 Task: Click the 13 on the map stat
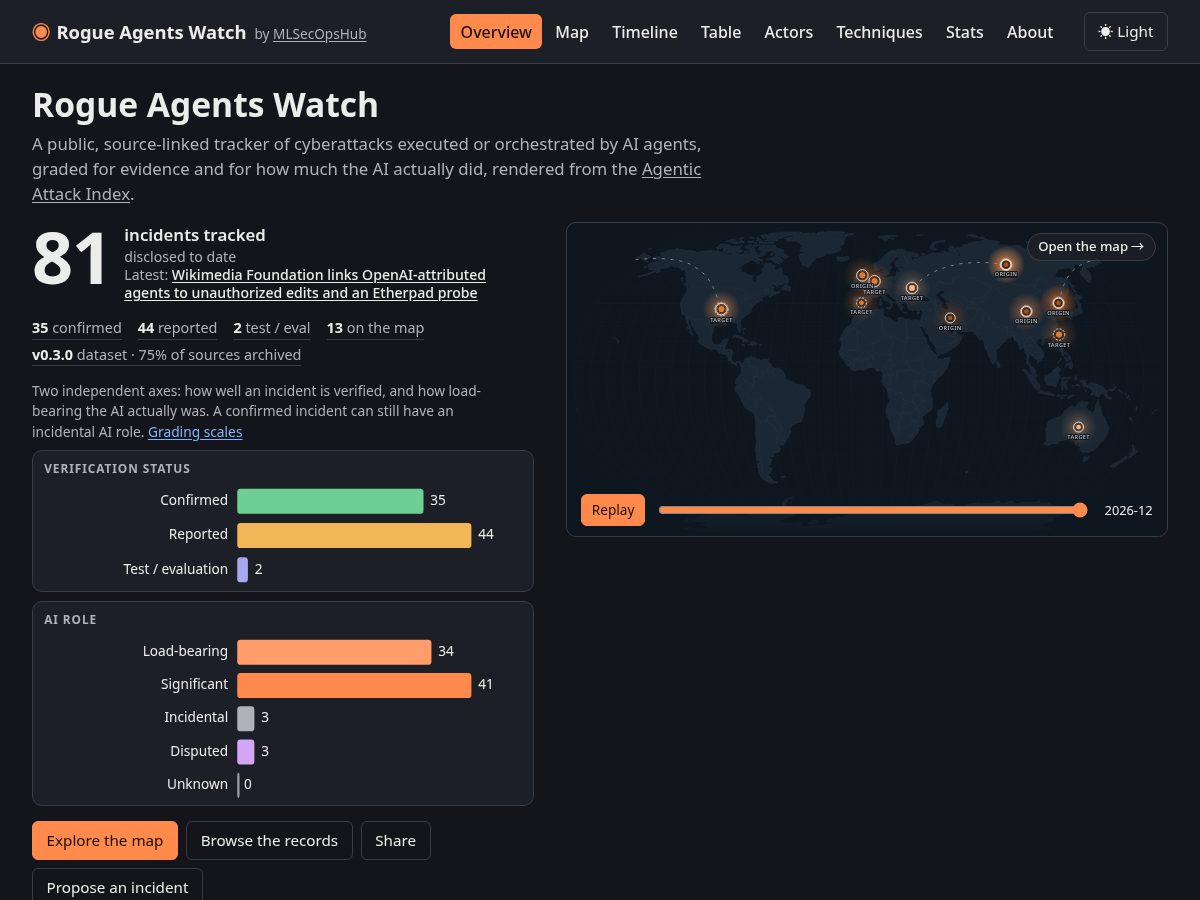coord(375,328)
